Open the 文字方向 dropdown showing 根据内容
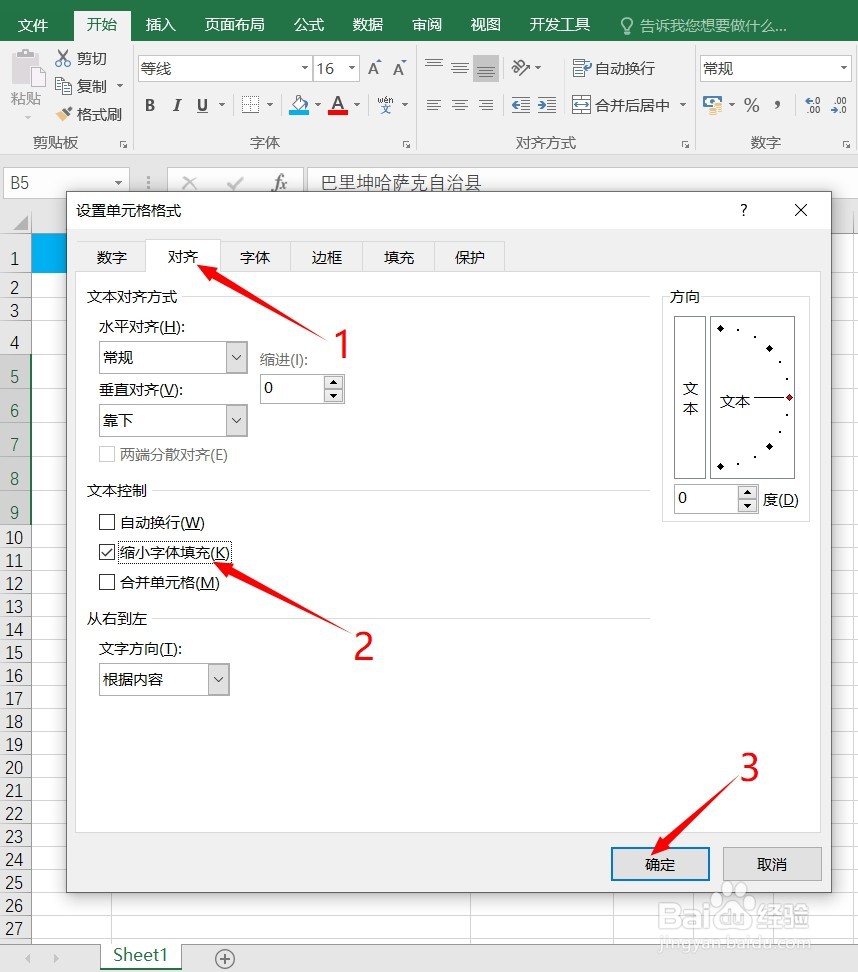 click(x=217, y=679)
